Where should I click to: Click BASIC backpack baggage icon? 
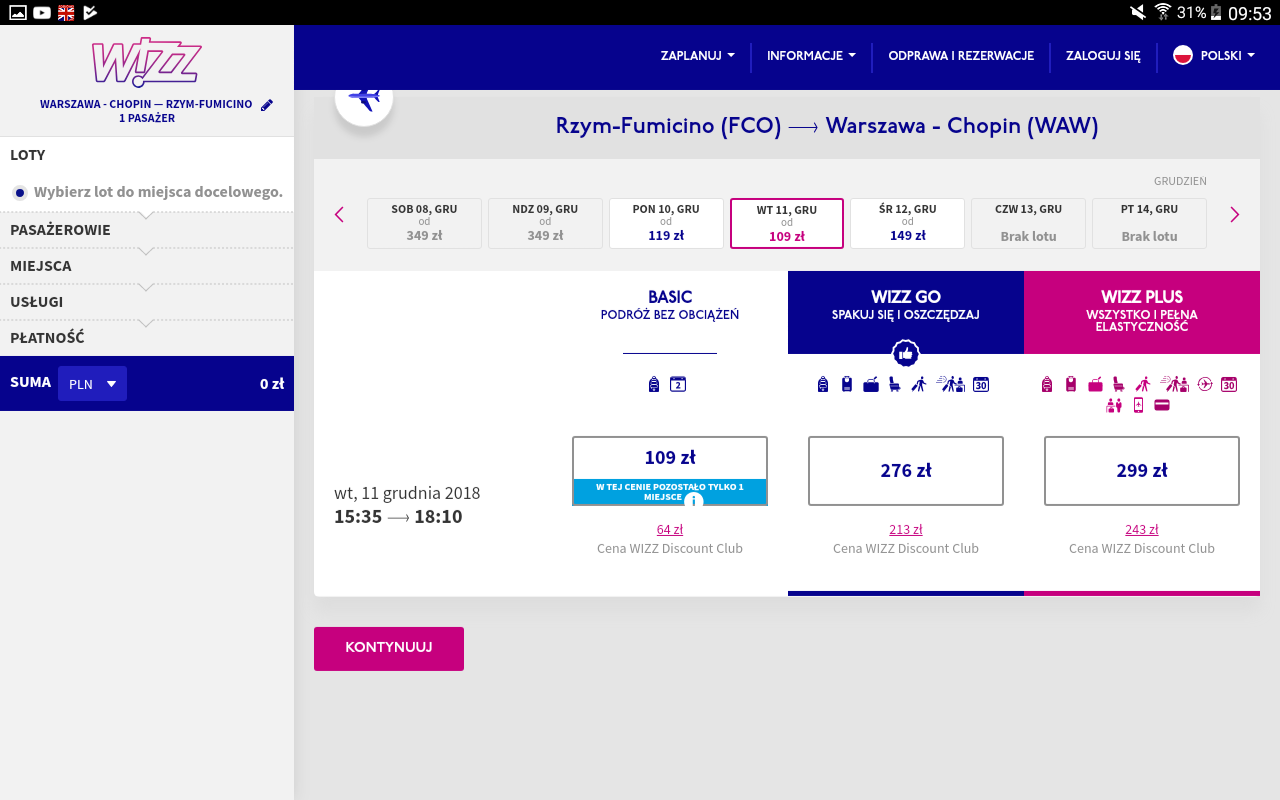[654, 384]
